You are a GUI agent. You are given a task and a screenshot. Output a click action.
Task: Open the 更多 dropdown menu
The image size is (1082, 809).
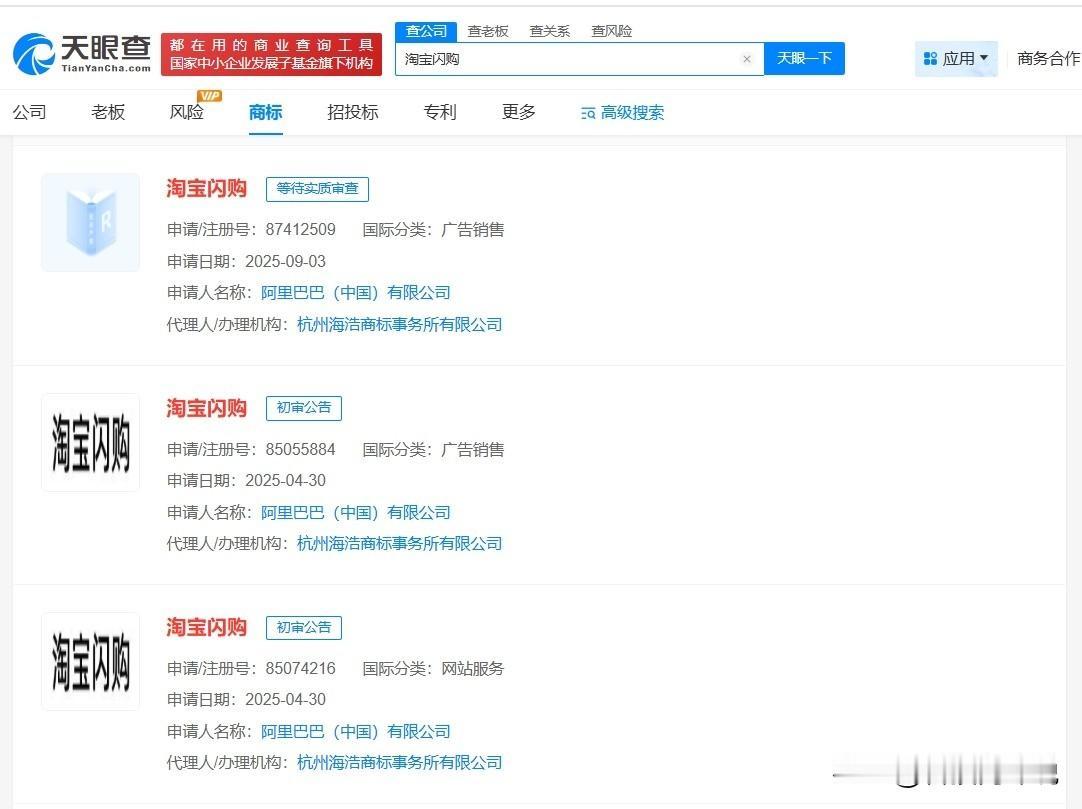[x=517, y=113]
